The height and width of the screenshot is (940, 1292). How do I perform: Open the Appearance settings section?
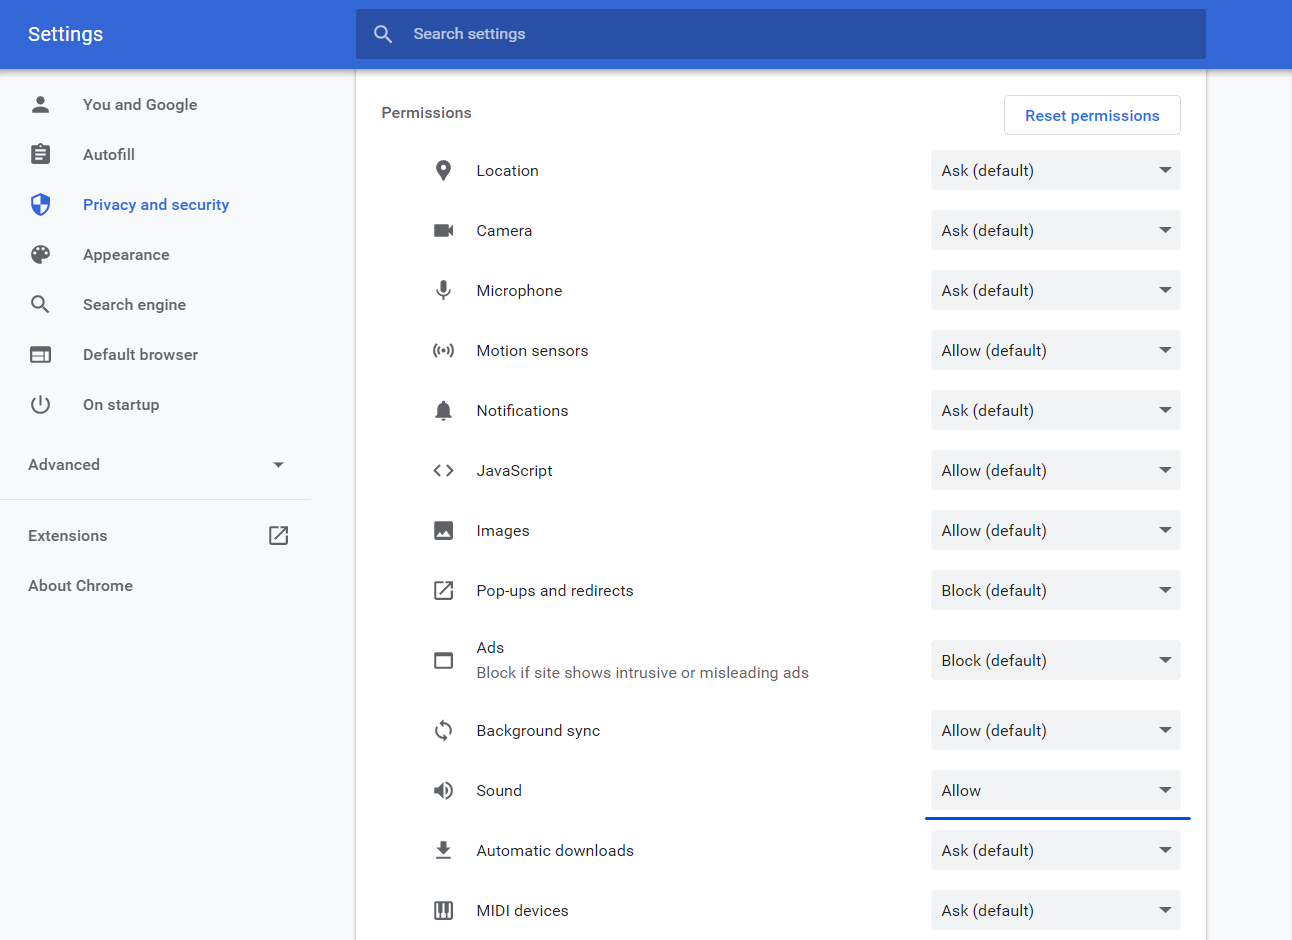click(x=126, y=254)
